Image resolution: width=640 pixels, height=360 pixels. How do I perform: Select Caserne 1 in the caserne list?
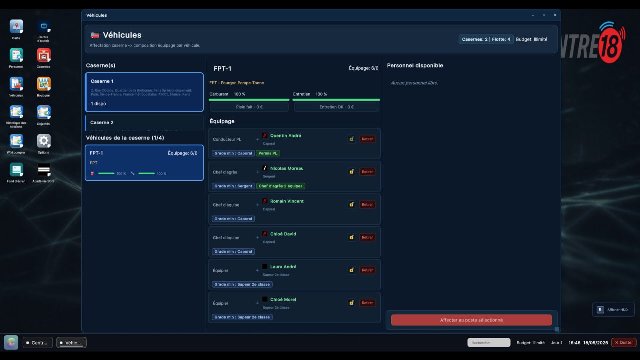pyautogui.click(x=144, y=92)
